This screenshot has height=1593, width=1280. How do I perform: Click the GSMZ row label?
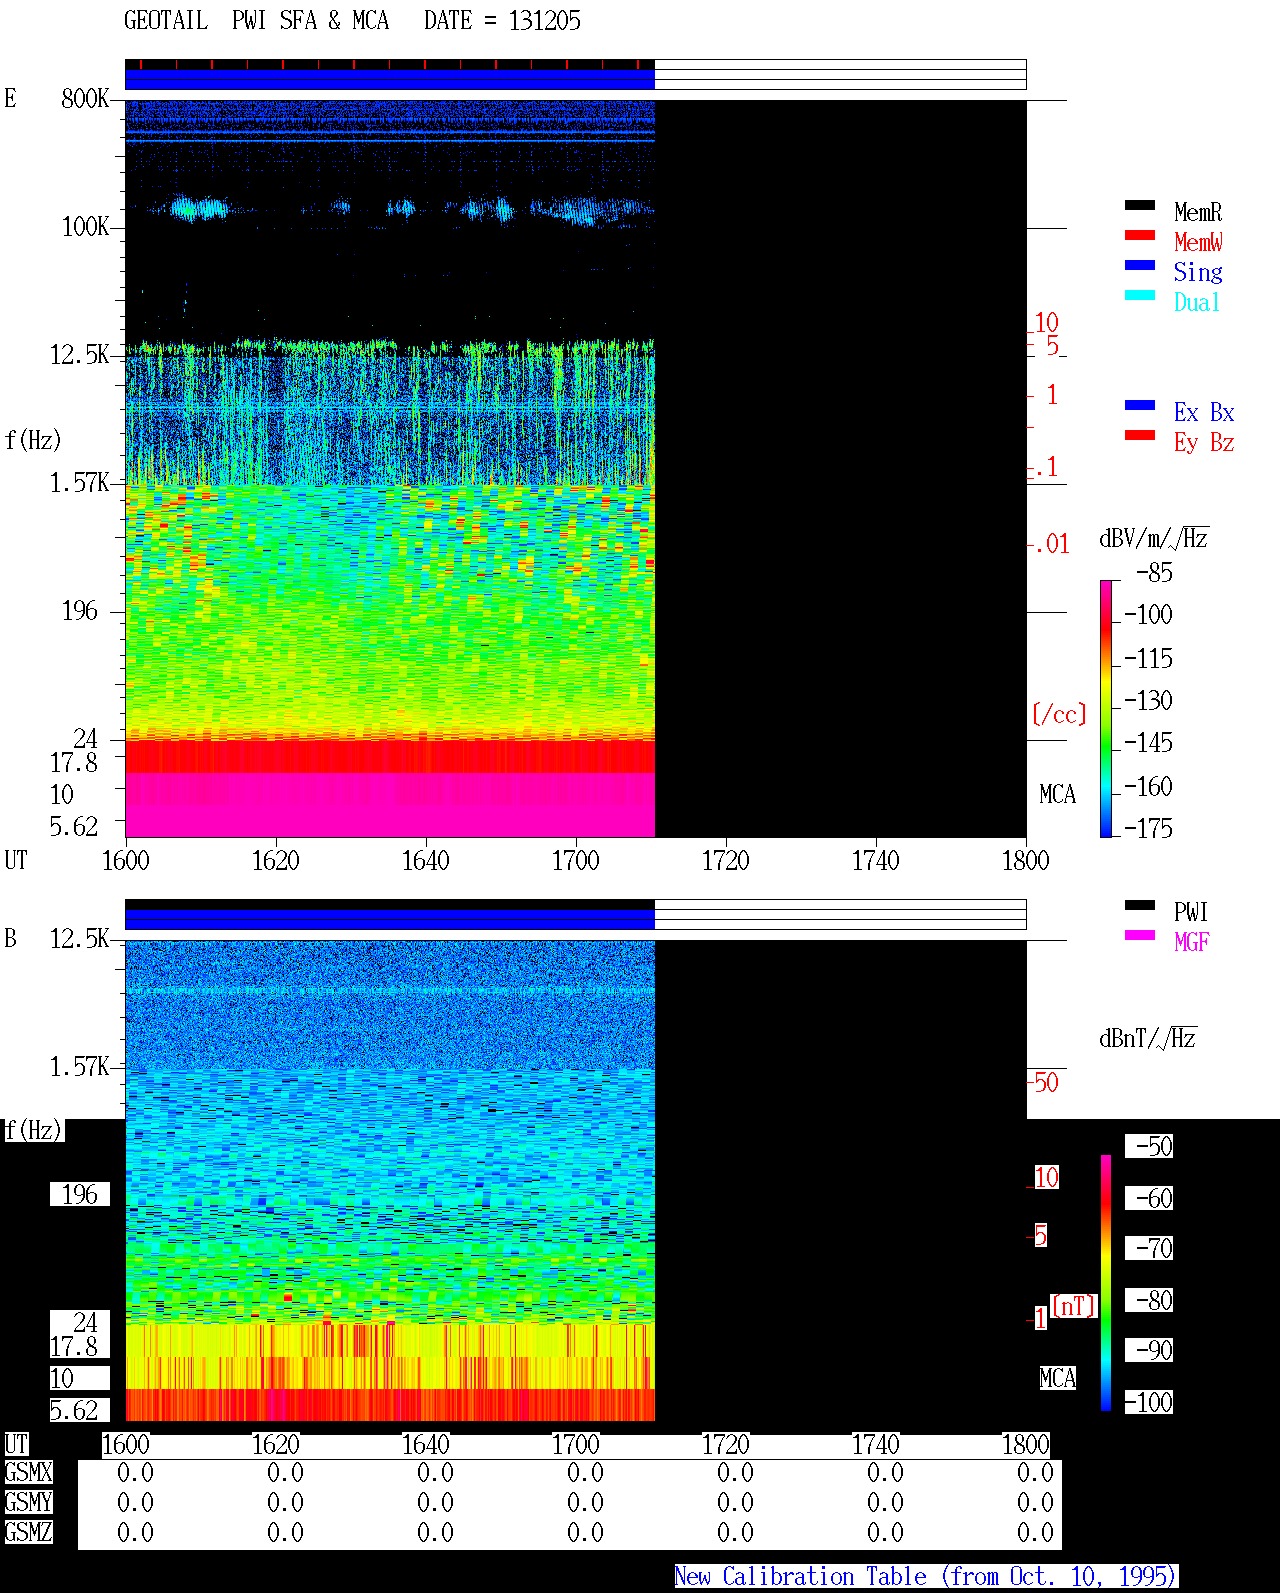tap(28, 1532)
